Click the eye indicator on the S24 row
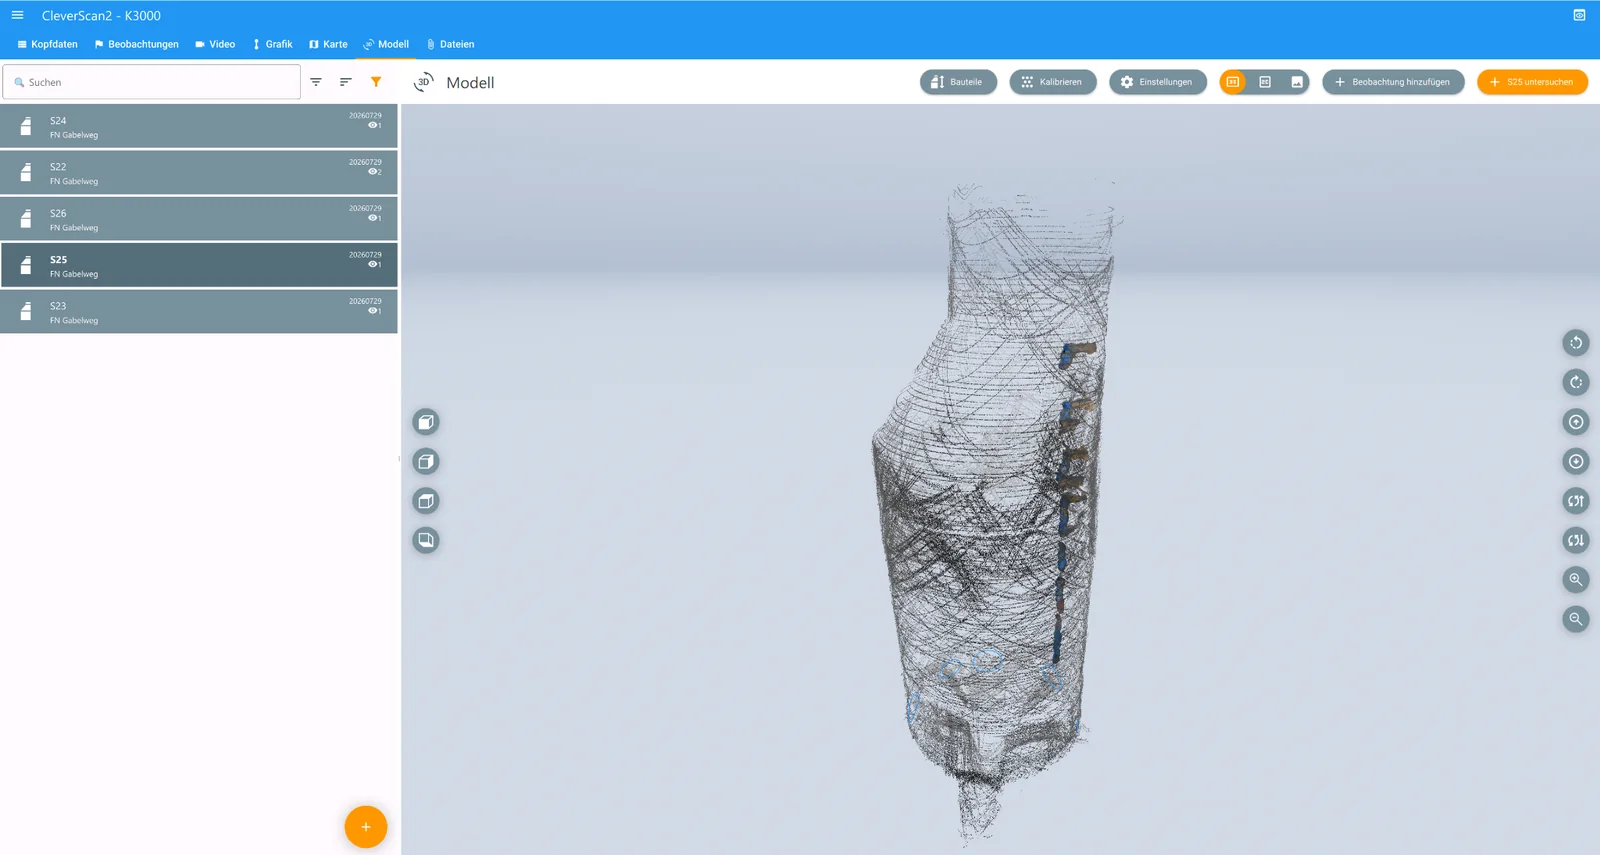 coord(374,125)
